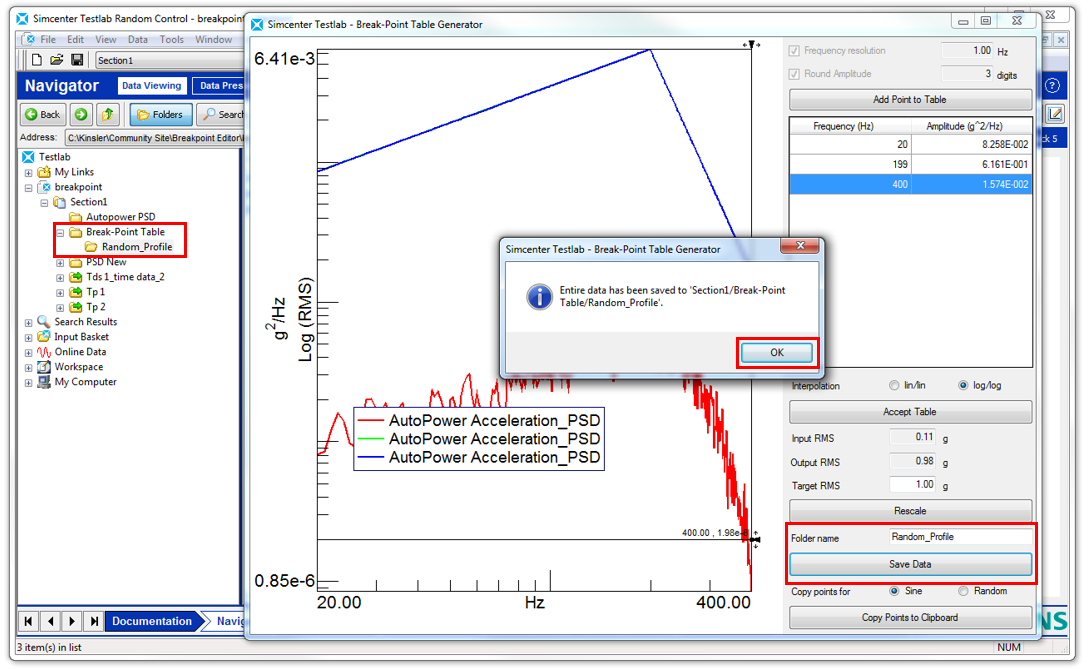Select the lin/lin interpolation radio button

coord(894,386)
